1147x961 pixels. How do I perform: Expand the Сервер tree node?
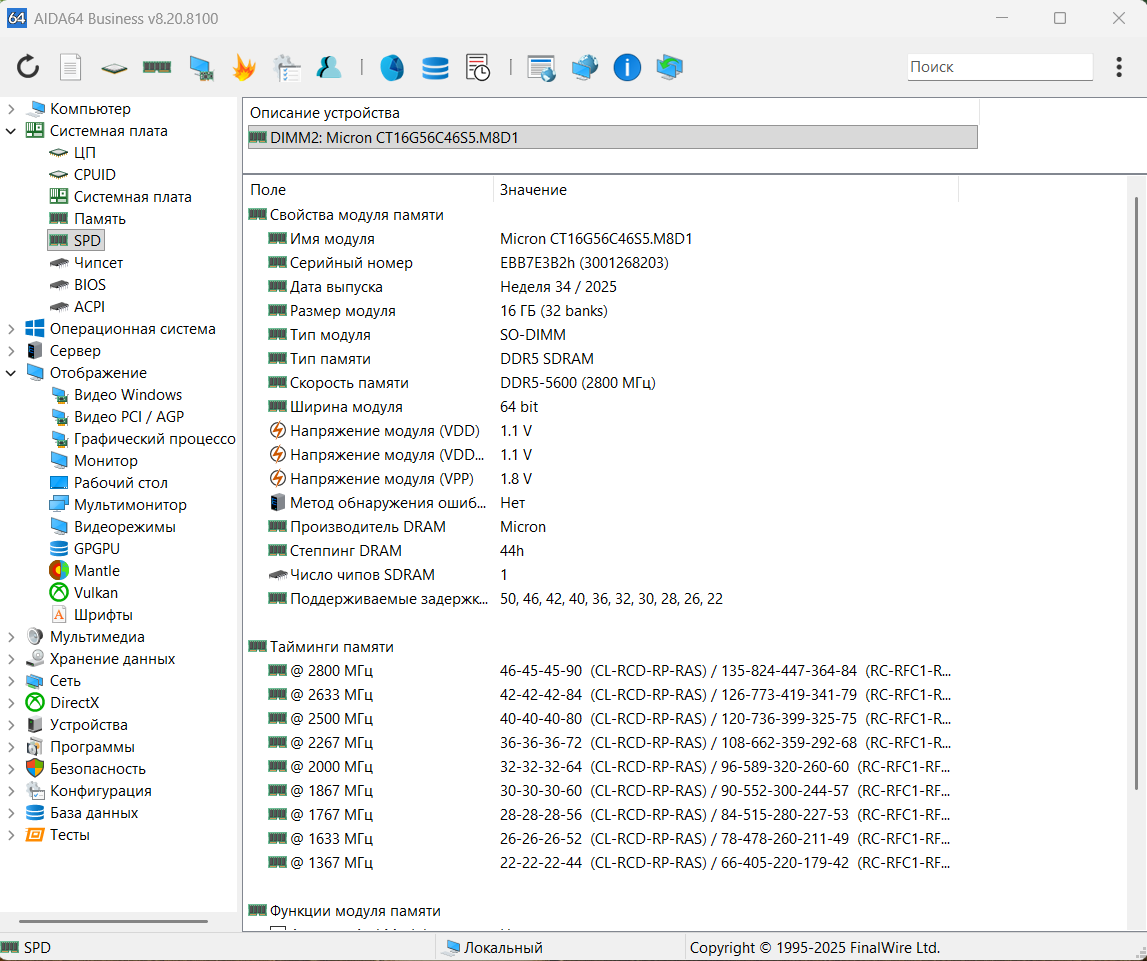pyautogui.click(x=10, y=351)
